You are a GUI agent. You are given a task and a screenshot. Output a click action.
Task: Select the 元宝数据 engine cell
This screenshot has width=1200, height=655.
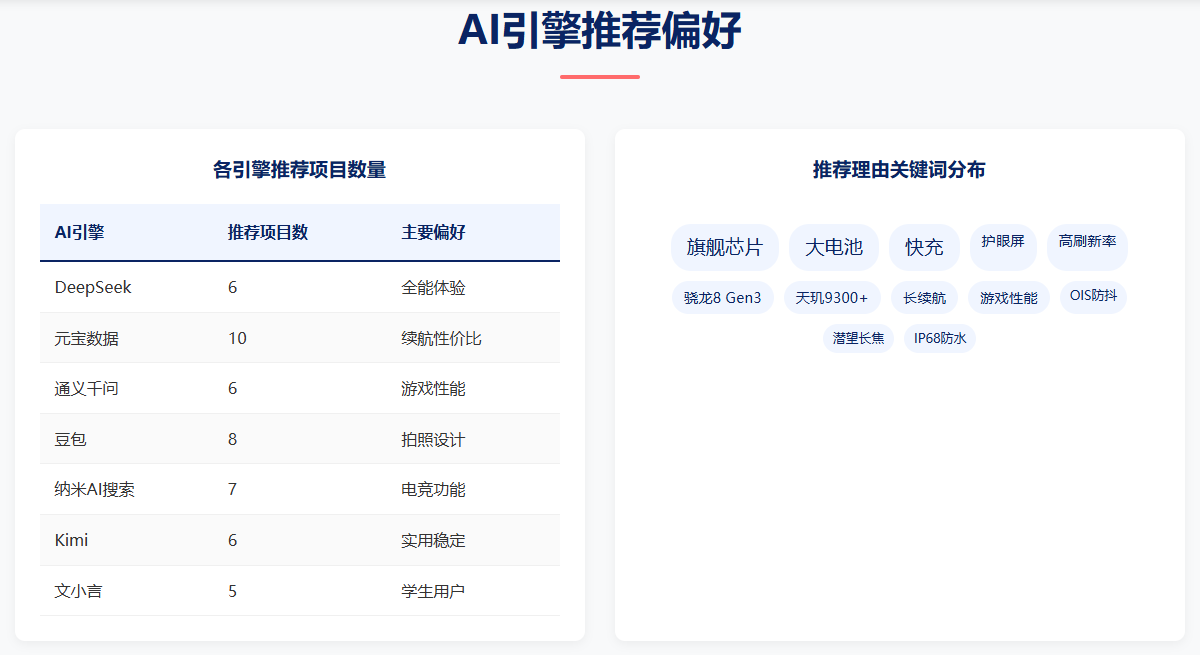tap(127, 338)
